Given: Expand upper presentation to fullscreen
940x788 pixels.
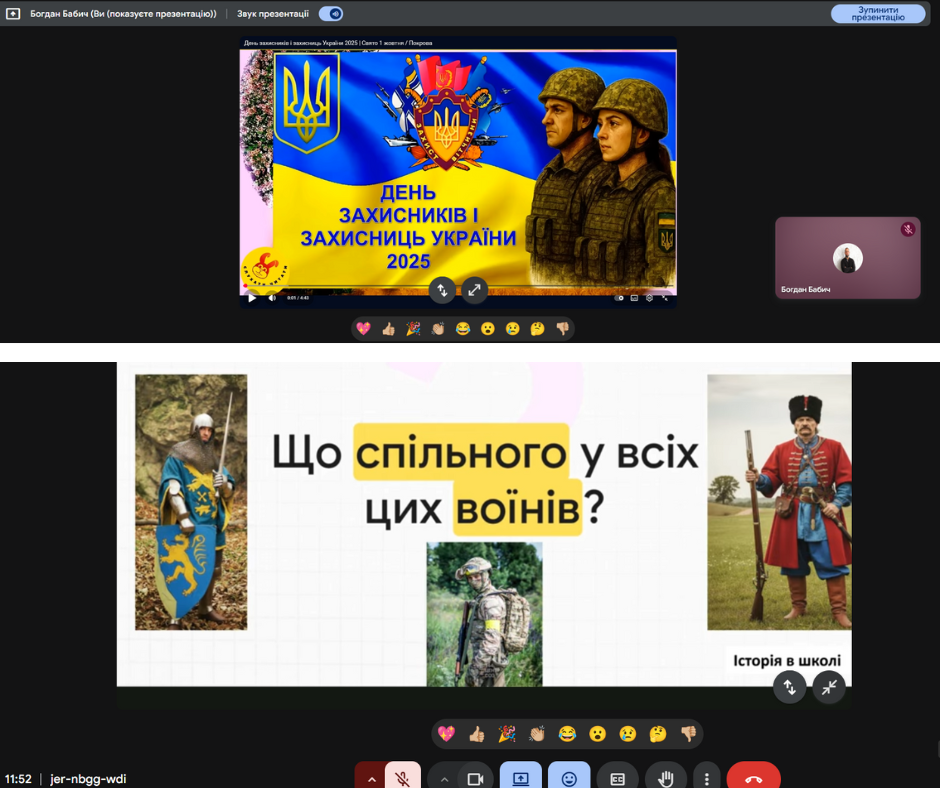Looking at the screenshot, I should tap(474, 290).
